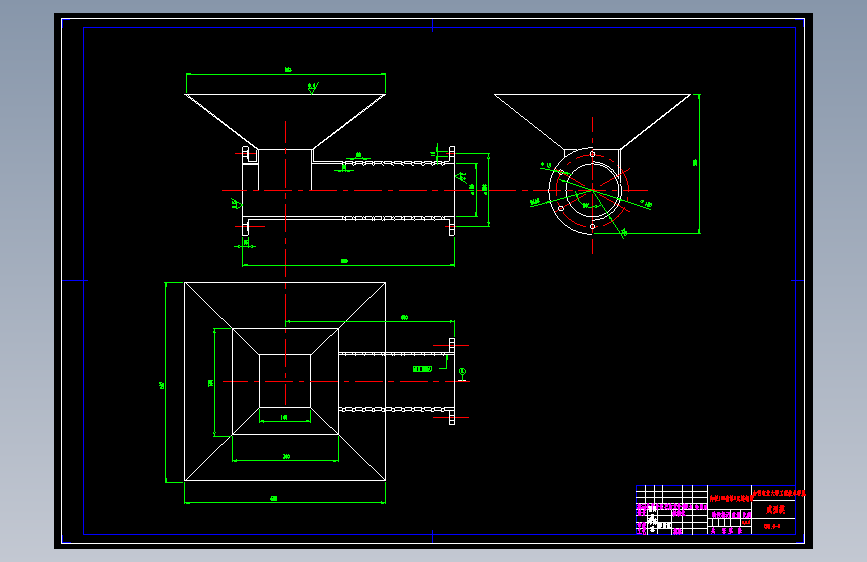Select the overall width dimension below the plan view

tap(274, 498)
